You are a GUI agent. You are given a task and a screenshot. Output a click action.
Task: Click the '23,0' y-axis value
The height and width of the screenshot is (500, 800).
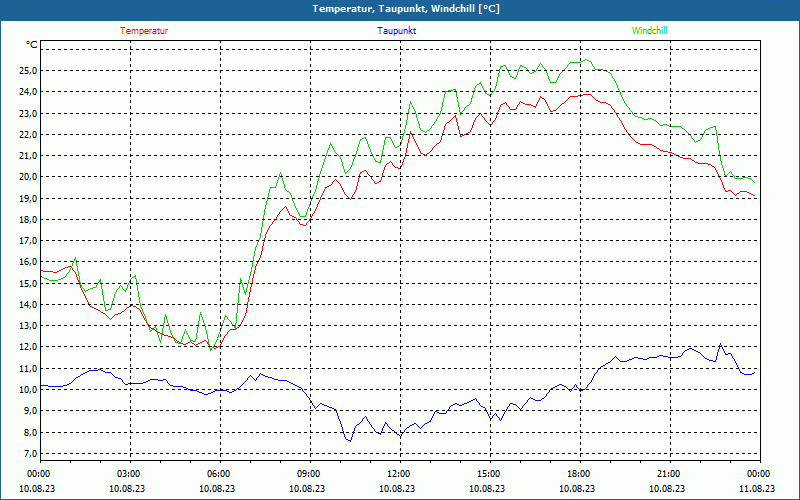tap(28, 113)
